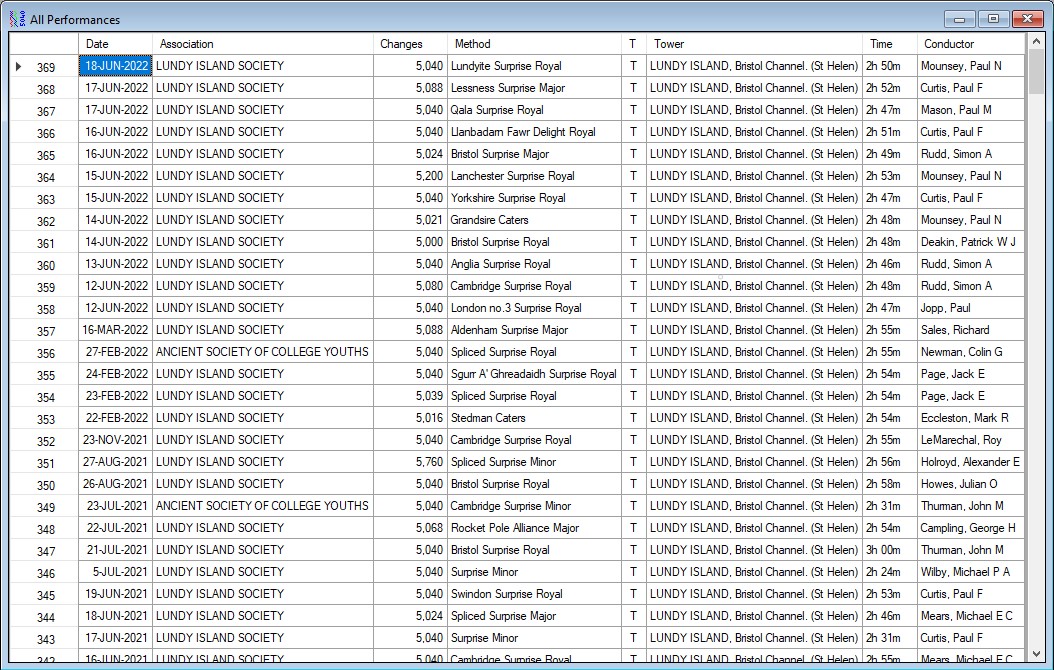
Task: Click the current row arrow indicator for row 369
Action: [18, 67]
